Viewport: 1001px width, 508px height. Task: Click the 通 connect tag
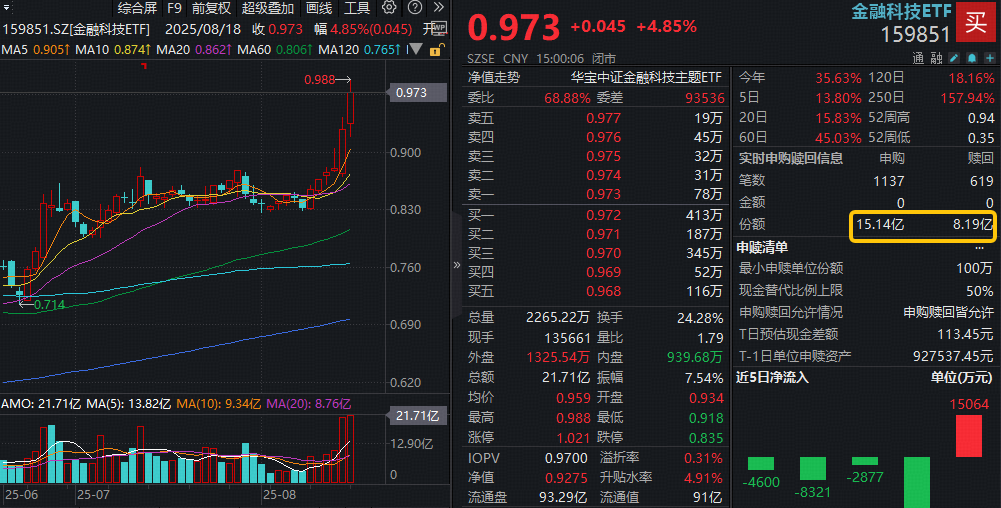pos(918,59)
